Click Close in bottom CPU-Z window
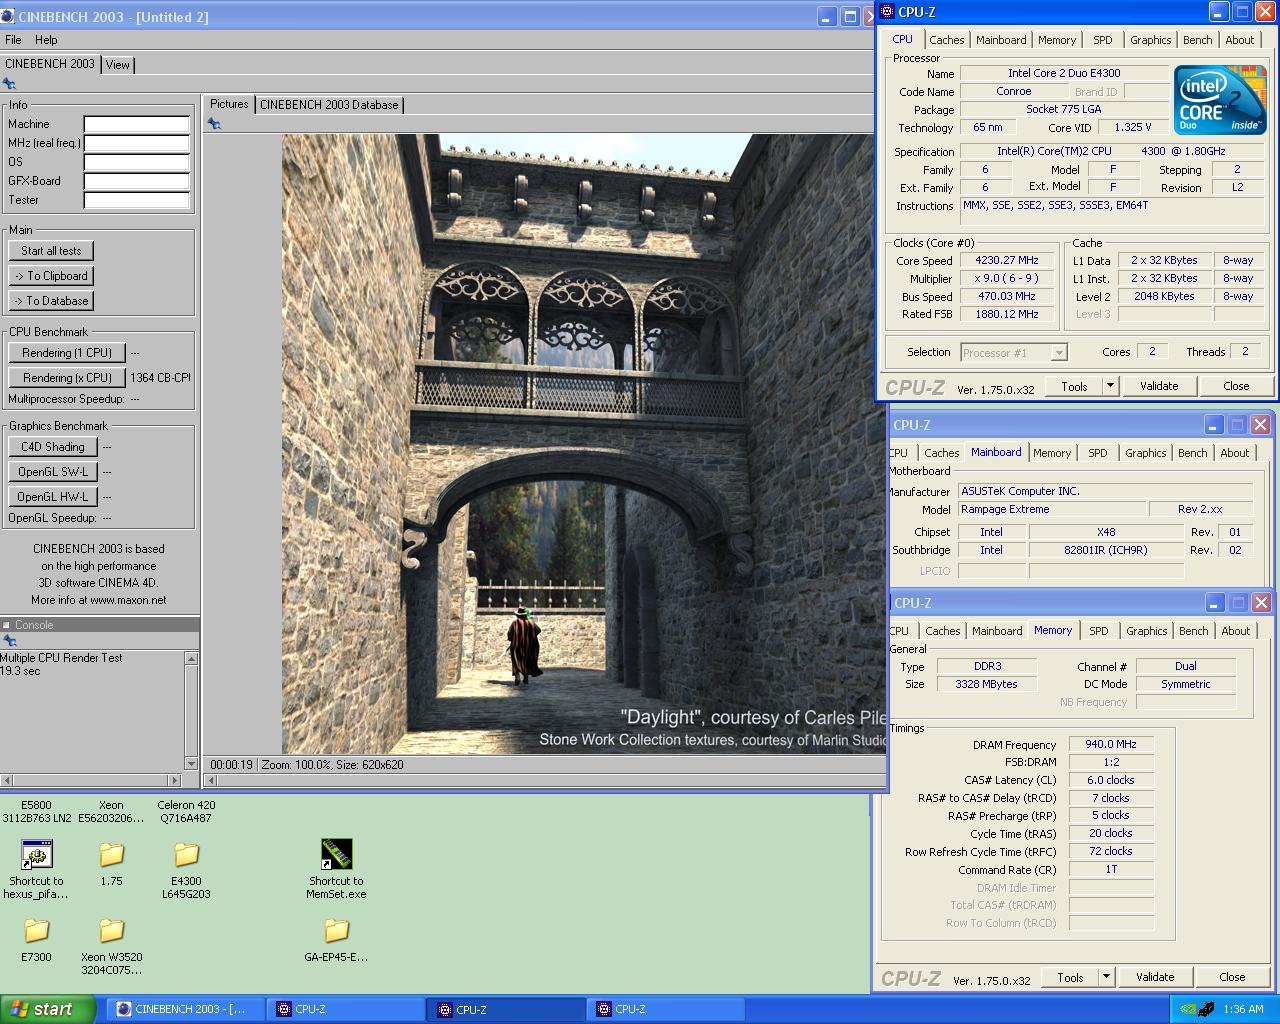The width and height of the screenshot is (1280, 1024). tap(1232, 977)
